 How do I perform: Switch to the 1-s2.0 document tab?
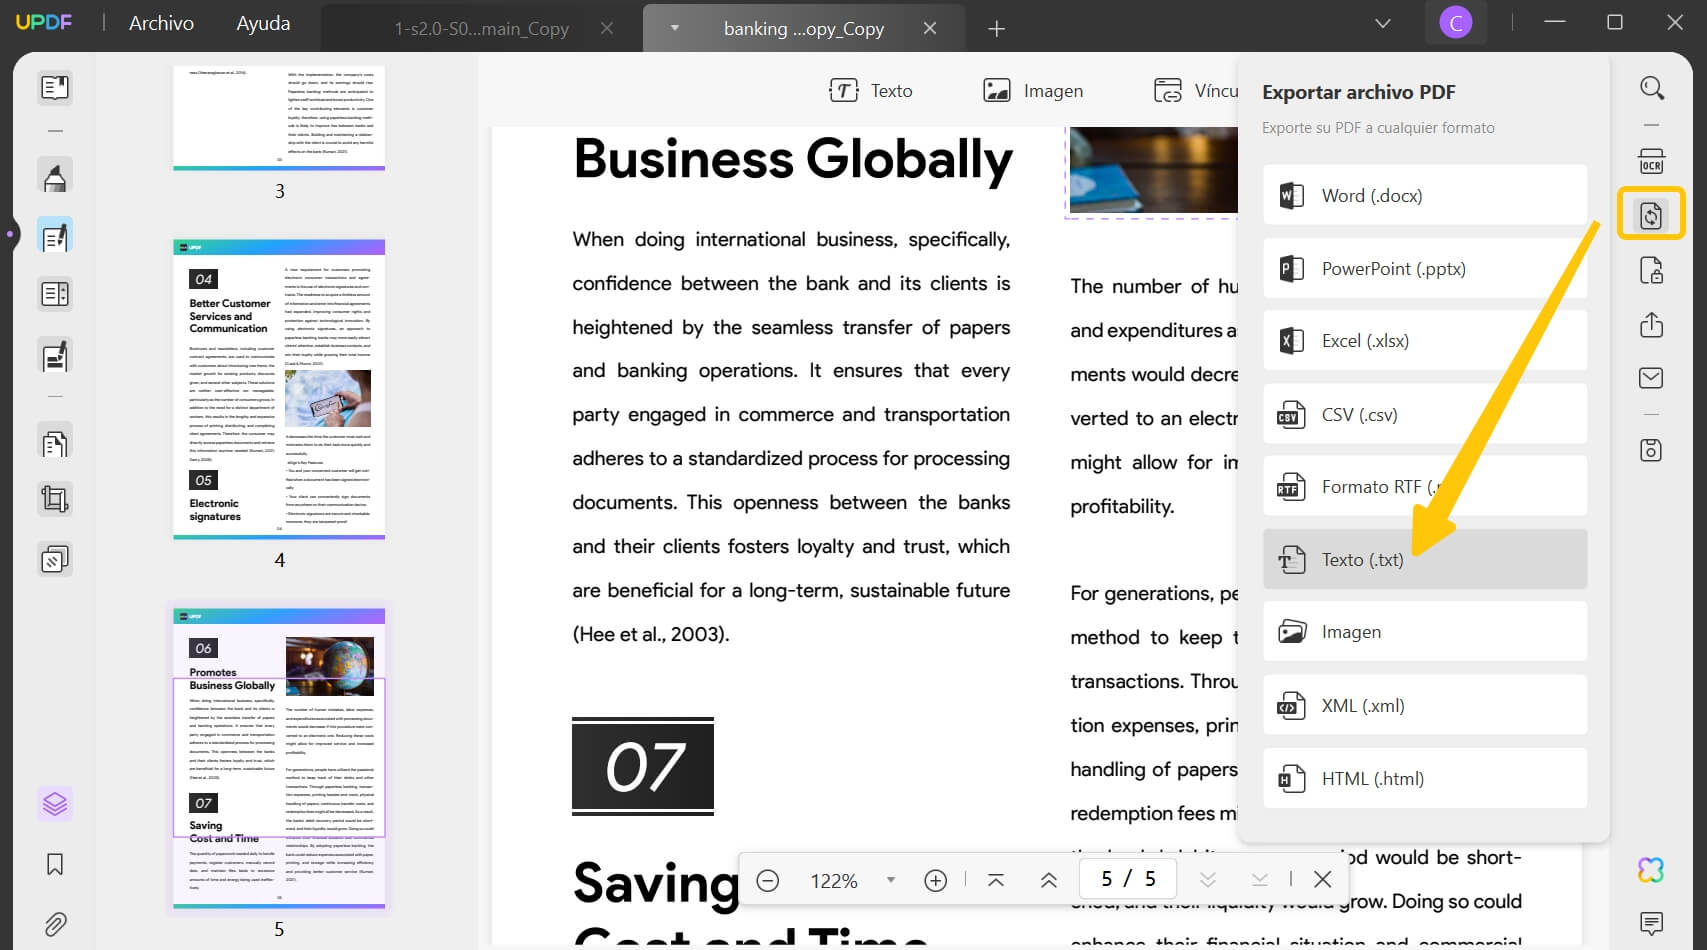coord(483,28)
